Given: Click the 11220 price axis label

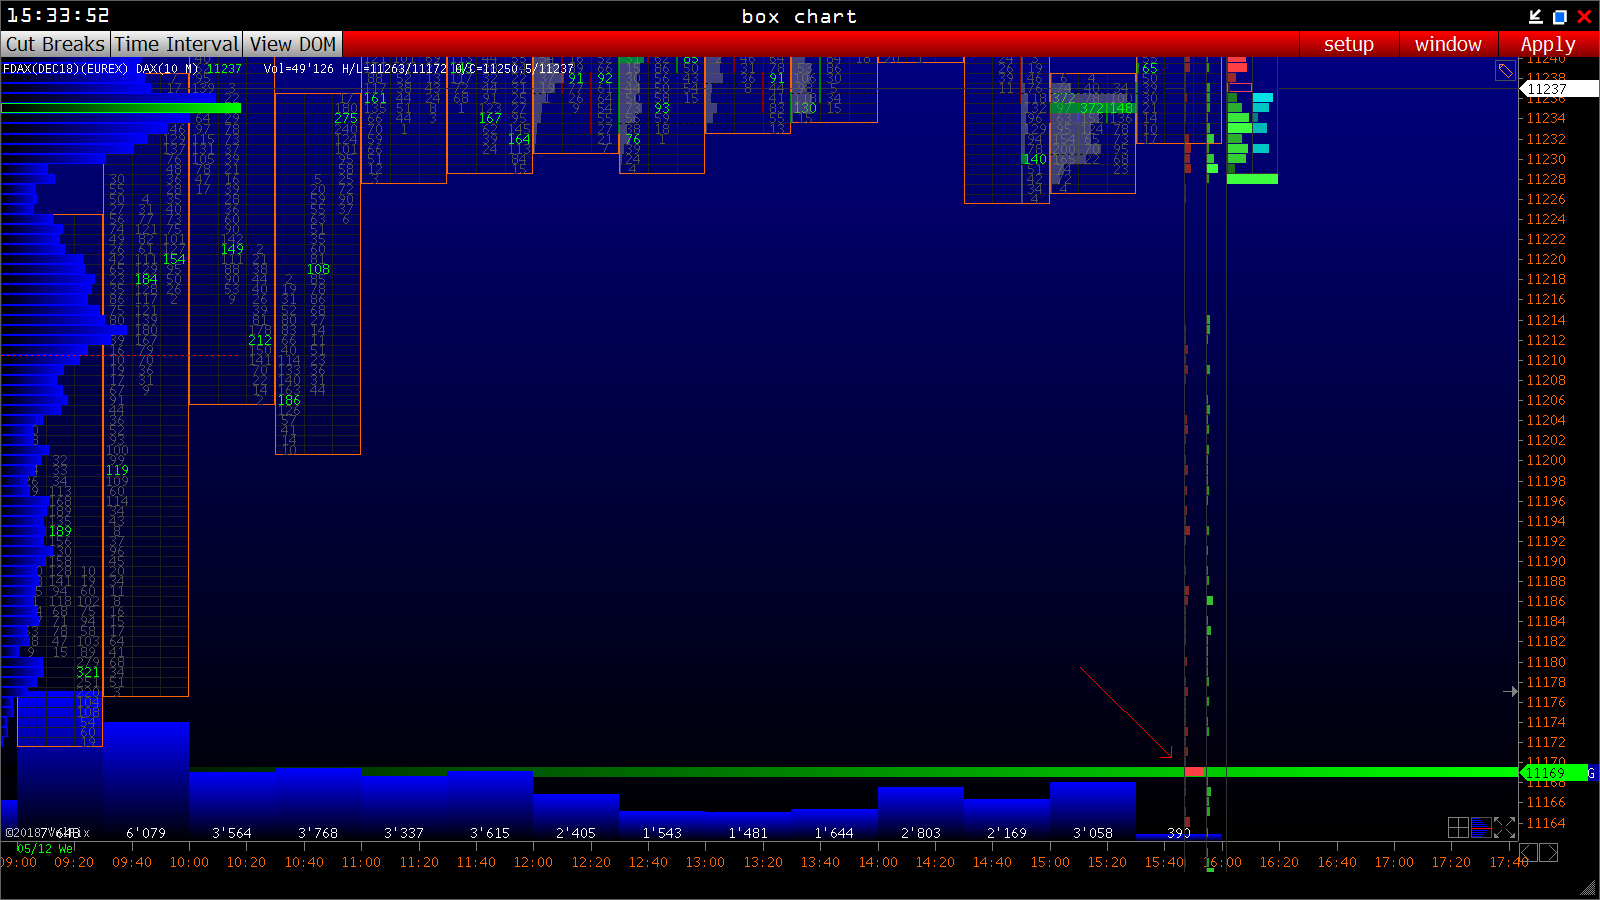Looking at the screenshot, I should (1546, 259).
